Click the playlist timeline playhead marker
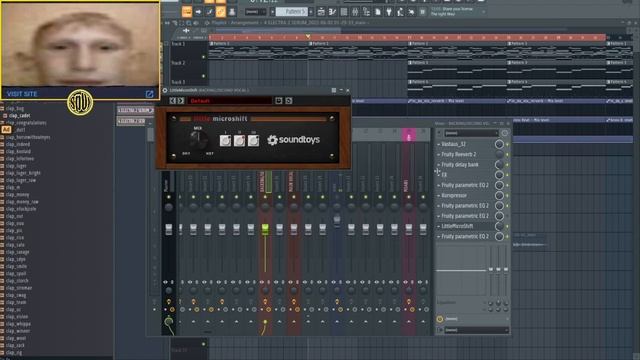This screenshot has height=360, width=640. (308, 37)
